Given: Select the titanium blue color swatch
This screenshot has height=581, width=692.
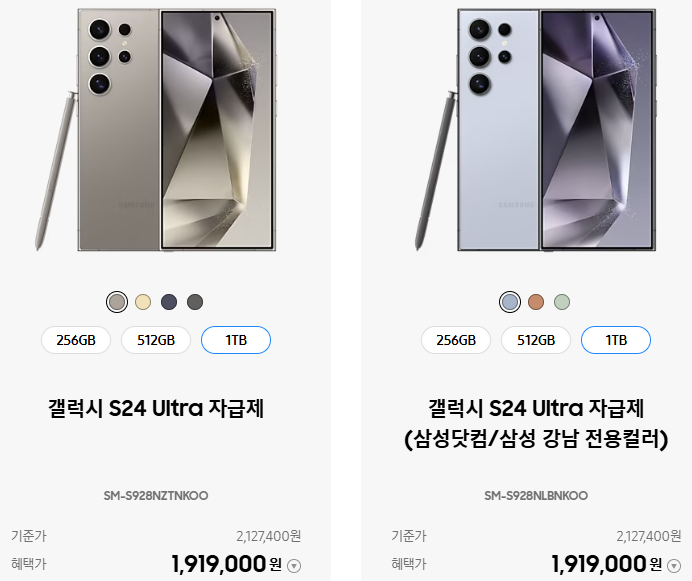Looking at the screenshot, I should [x=510, y=302].
